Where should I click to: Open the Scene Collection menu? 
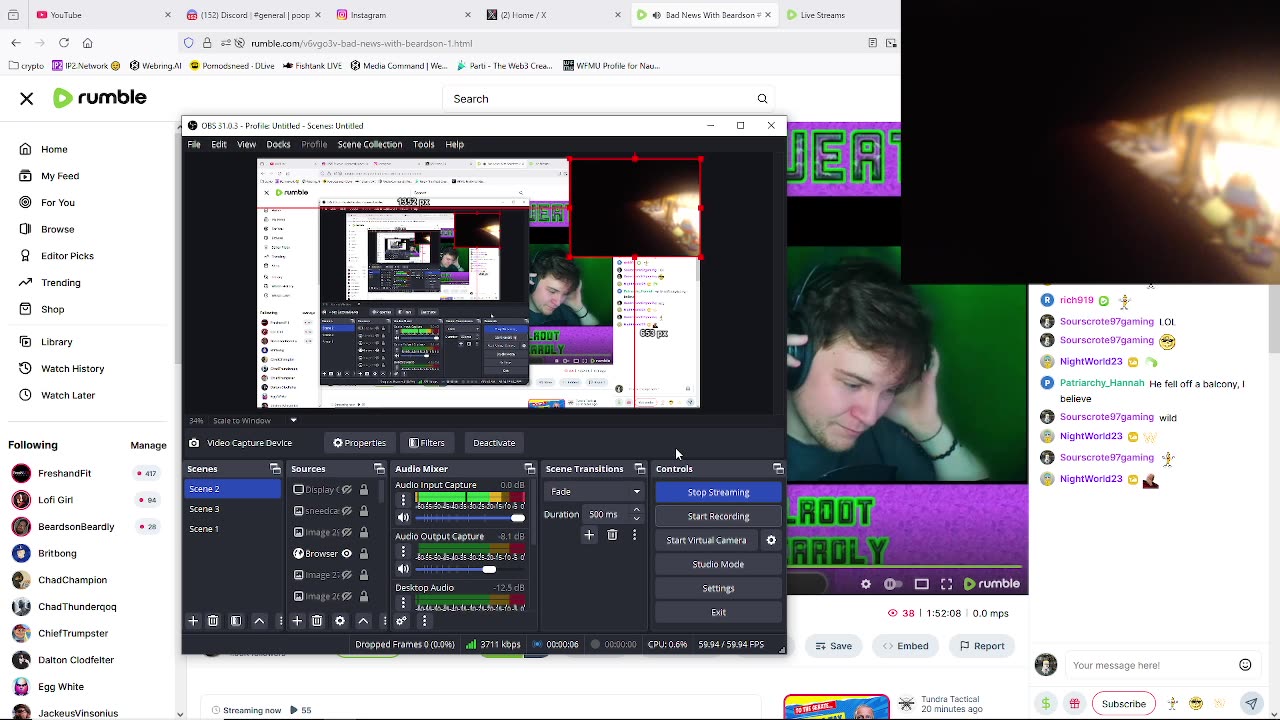click(x=370, y=144)
